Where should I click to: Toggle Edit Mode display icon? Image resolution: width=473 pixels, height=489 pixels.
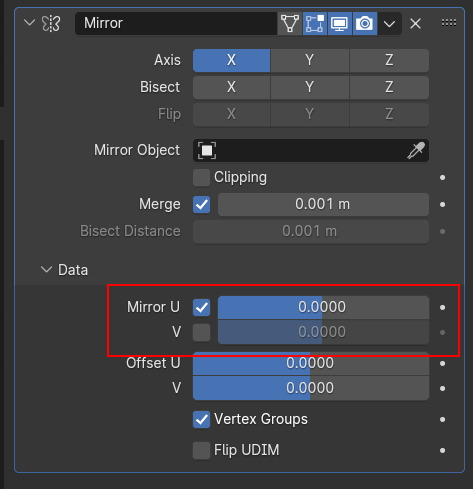(x=315, y=23)
